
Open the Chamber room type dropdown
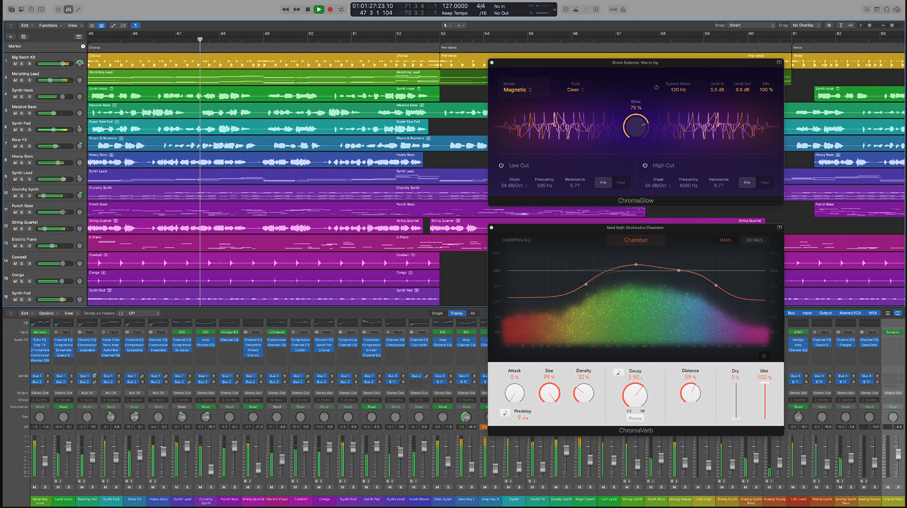pyautogui.click(x=636, y=240)
